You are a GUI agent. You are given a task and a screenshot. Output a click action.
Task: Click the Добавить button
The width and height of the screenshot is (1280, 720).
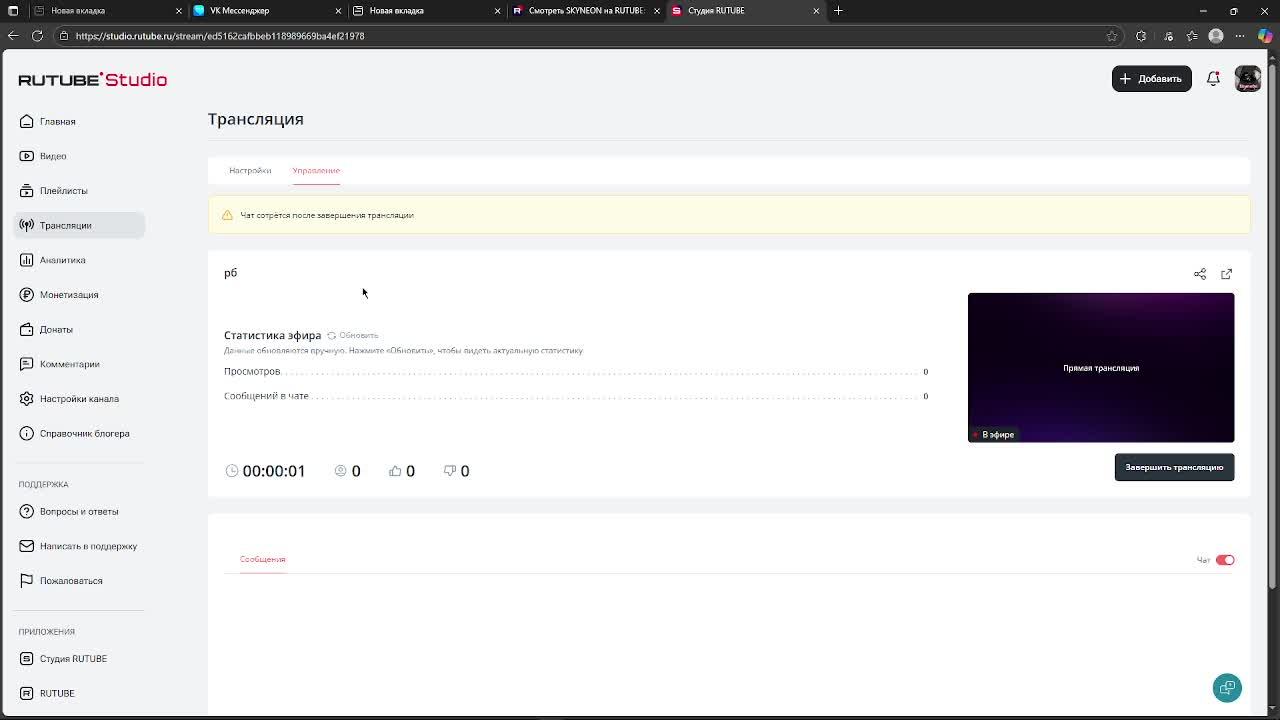pyautogui.click(x=1151, y=79)
